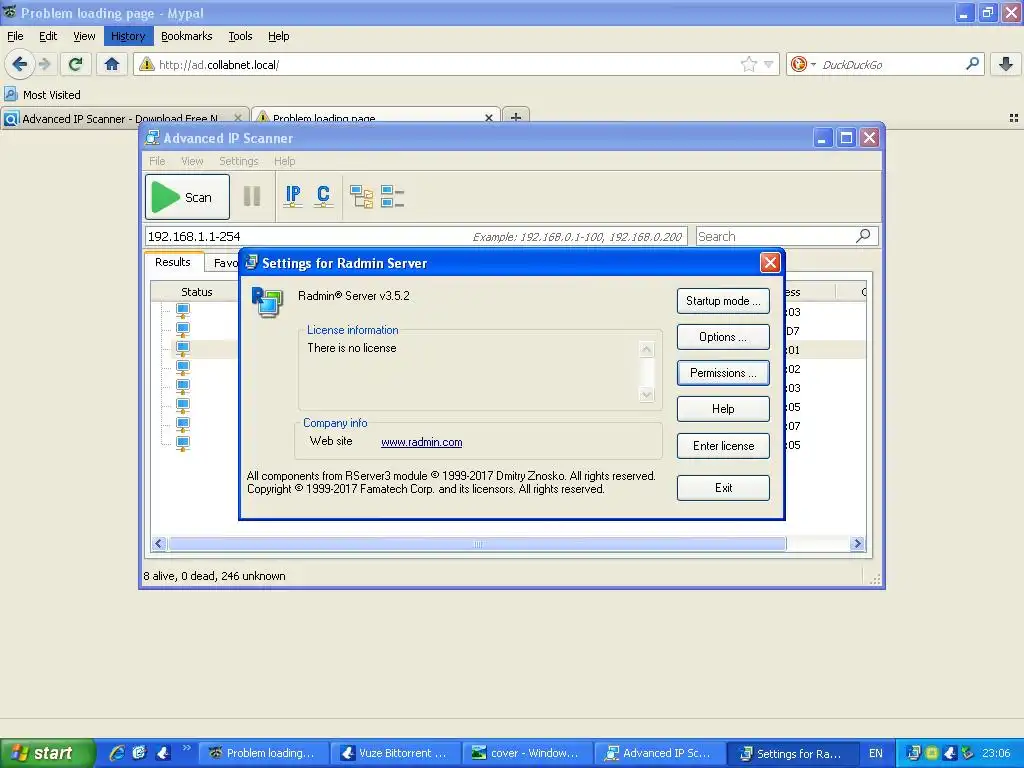Switch to Advanced IP Scanner download tab
The width and height of the screenshot is (1024, 768).
pos(119,118)
